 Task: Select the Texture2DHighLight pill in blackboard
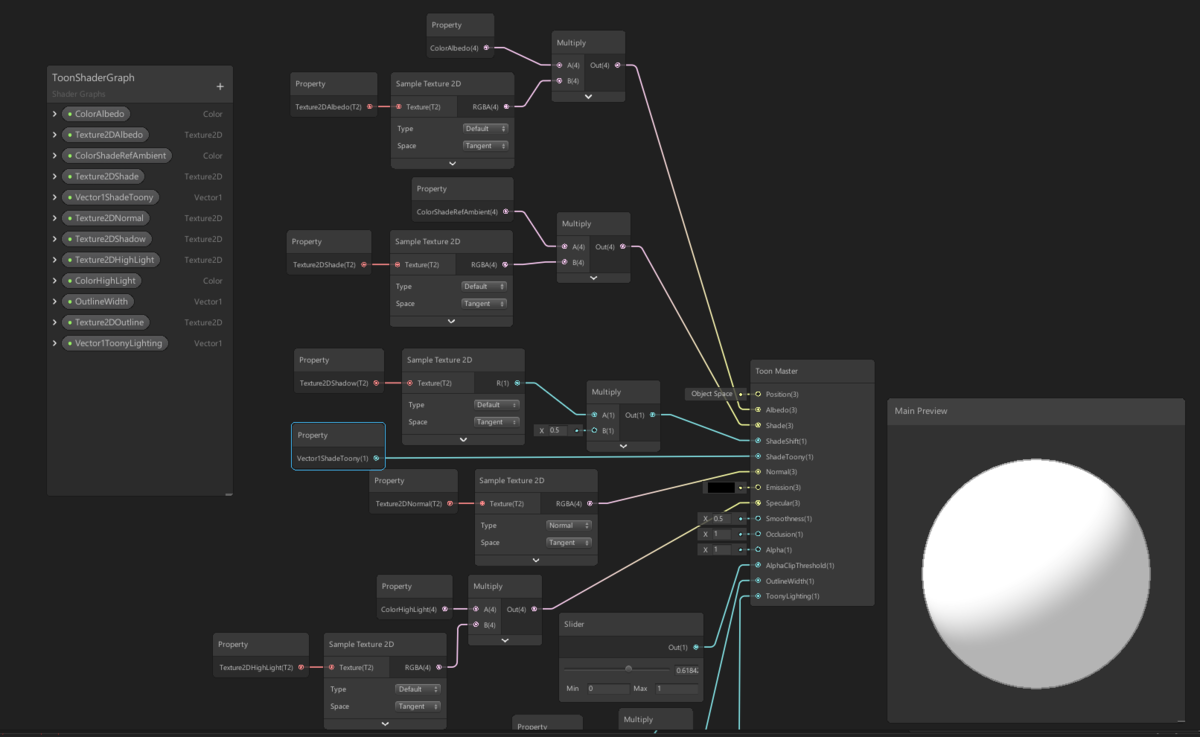coord(111,260)
